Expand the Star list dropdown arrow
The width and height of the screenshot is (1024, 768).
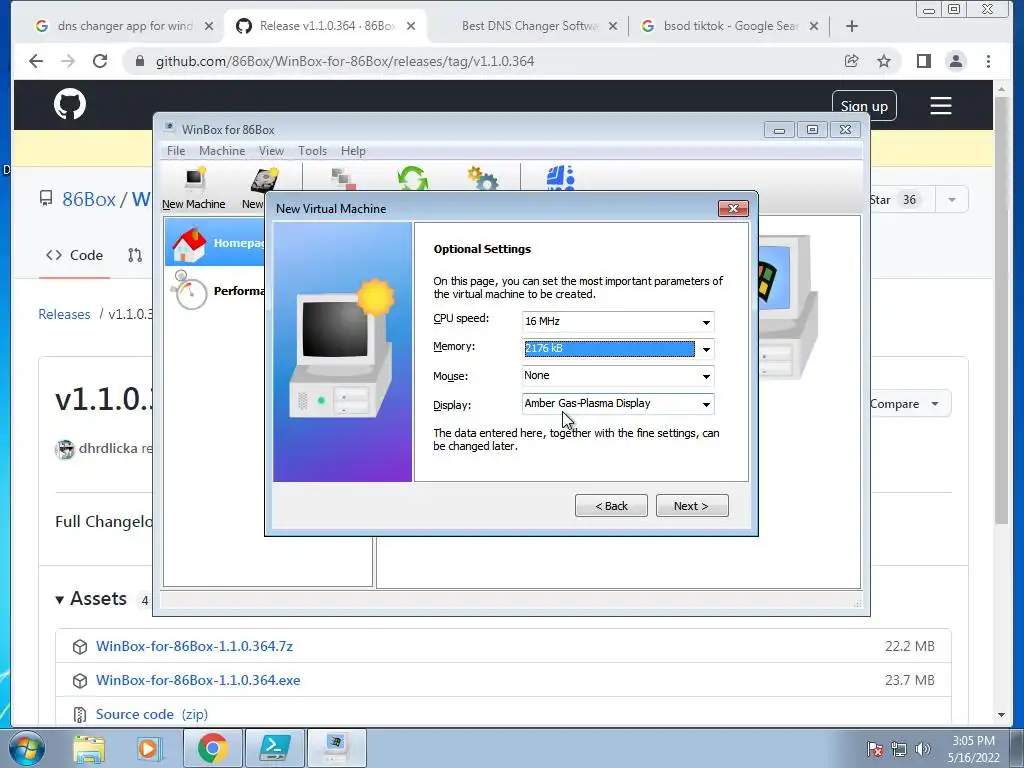click(x=952, y=199)
